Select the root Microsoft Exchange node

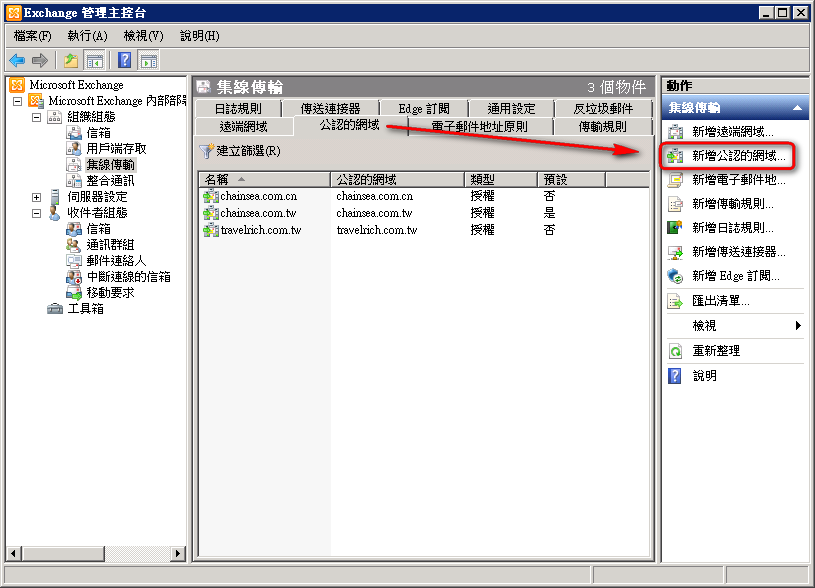pyautogui.click(x=76, y=85)
